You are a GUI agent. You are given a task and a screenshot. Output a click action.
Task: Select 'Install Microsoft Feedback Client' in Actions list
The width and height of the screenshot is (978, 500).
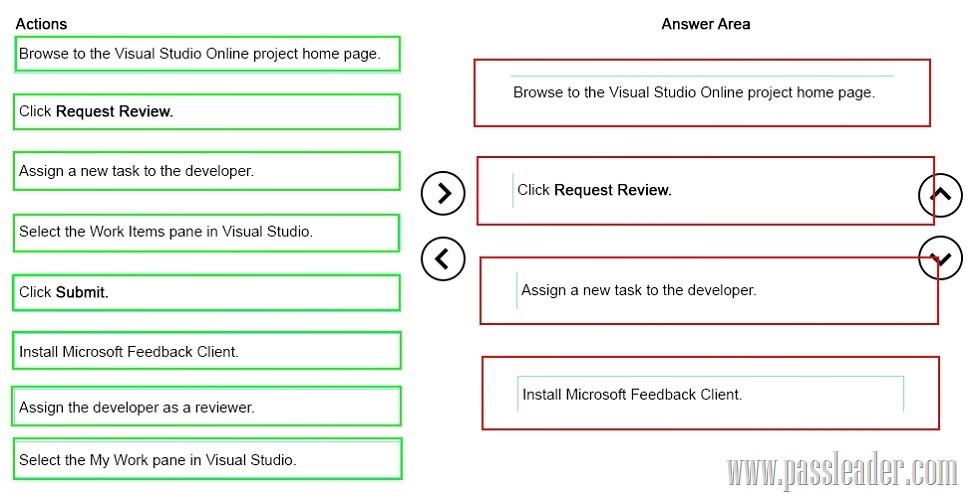click(206, 351)
